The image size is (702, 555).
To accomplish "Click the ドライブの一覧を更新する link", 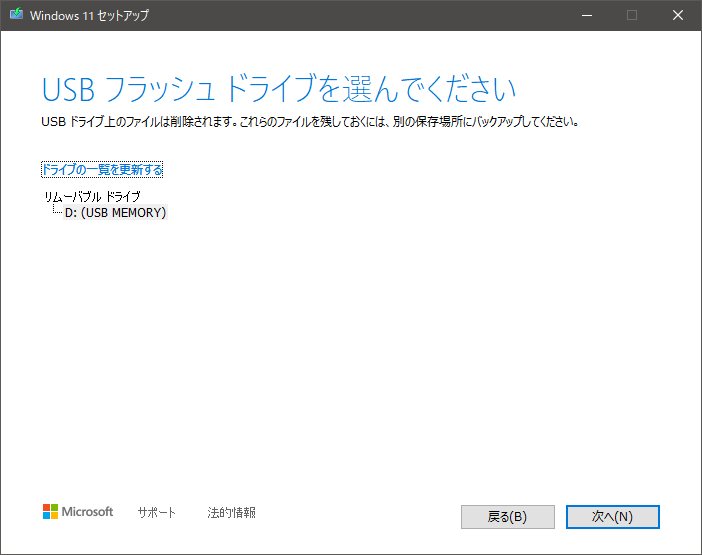I will point(102,170).
